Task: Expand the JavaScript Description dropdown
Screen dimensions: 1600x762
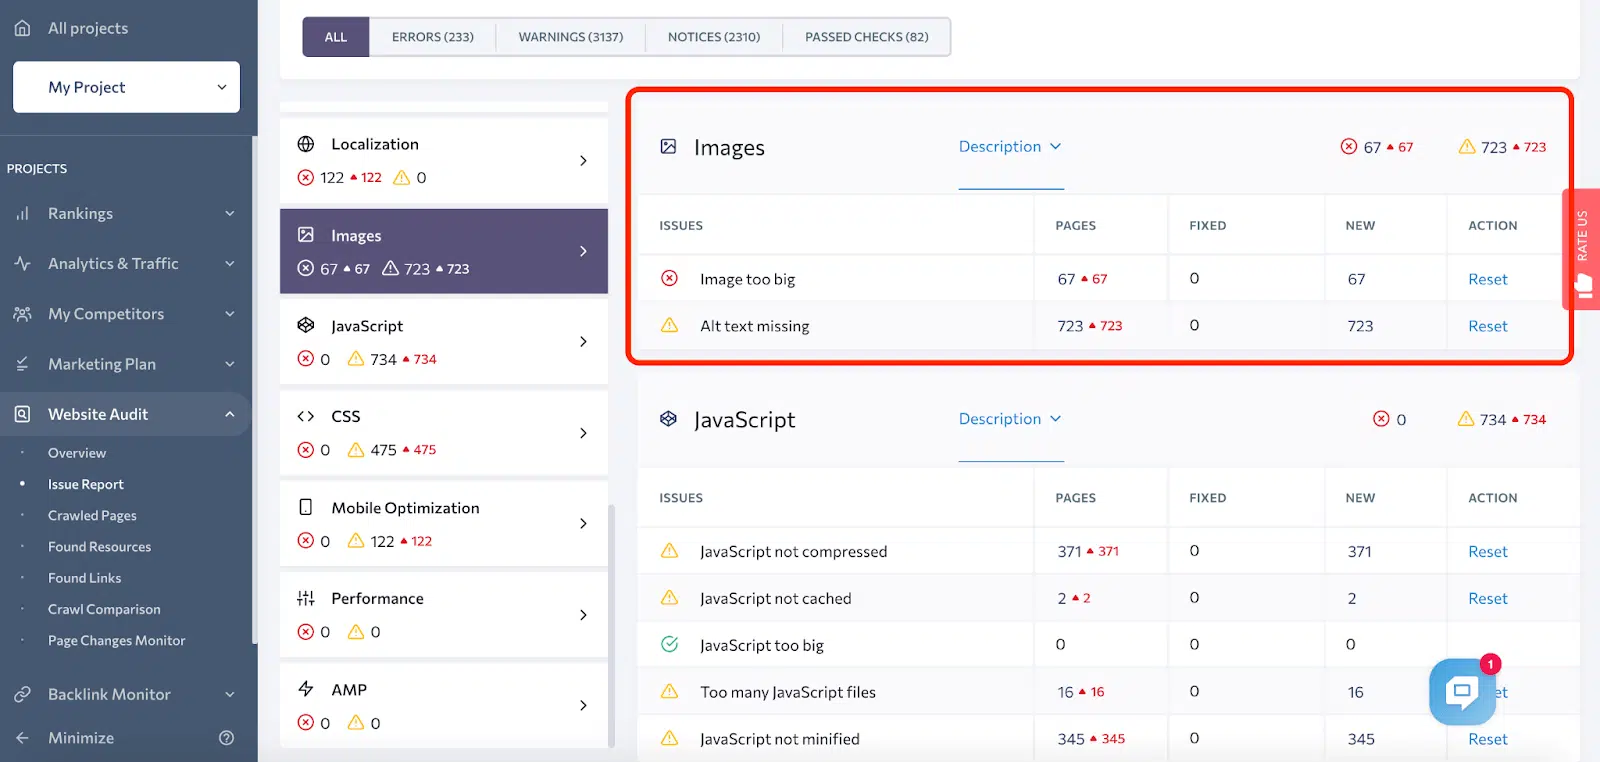Action: click(1010, 419)
